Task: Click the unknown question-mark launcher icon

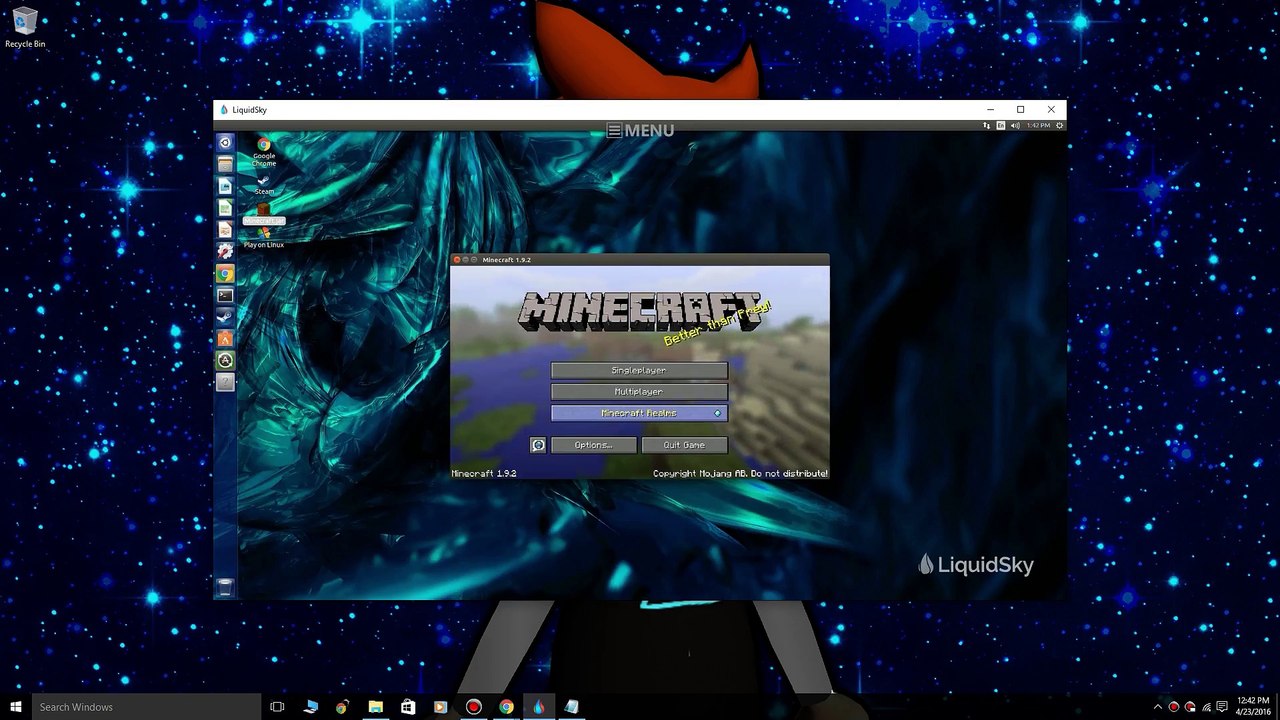Action: pos(225,382)
